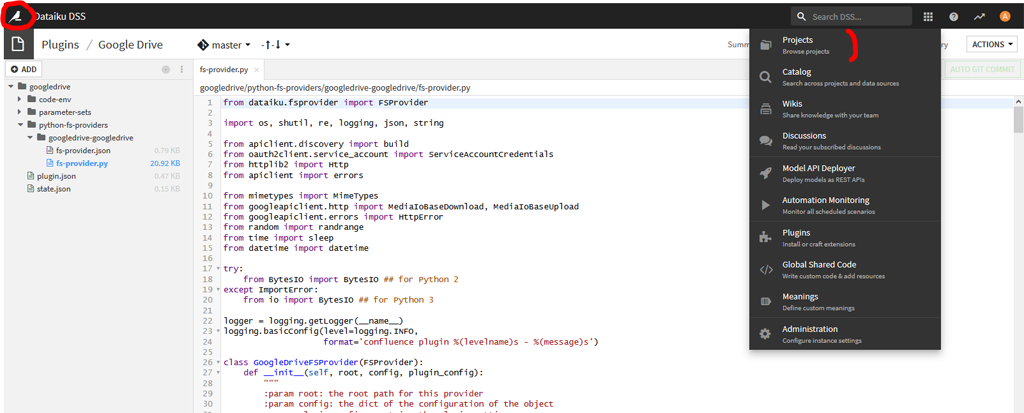This screenshot has width=1024, height=413.
Task: Click the Catalog magnifier icon in menu
Action: (x=766, y=77)
